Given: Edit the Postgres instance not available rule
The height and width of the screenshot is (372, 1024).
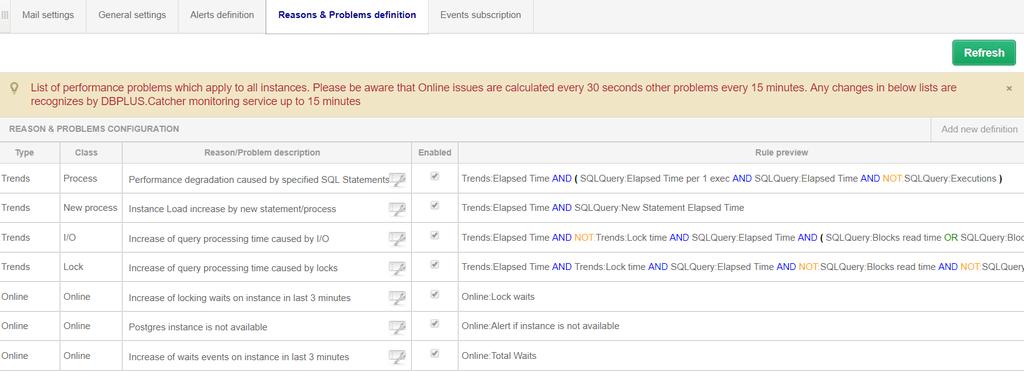Looking at the screenshot, I should coord(397,327).
